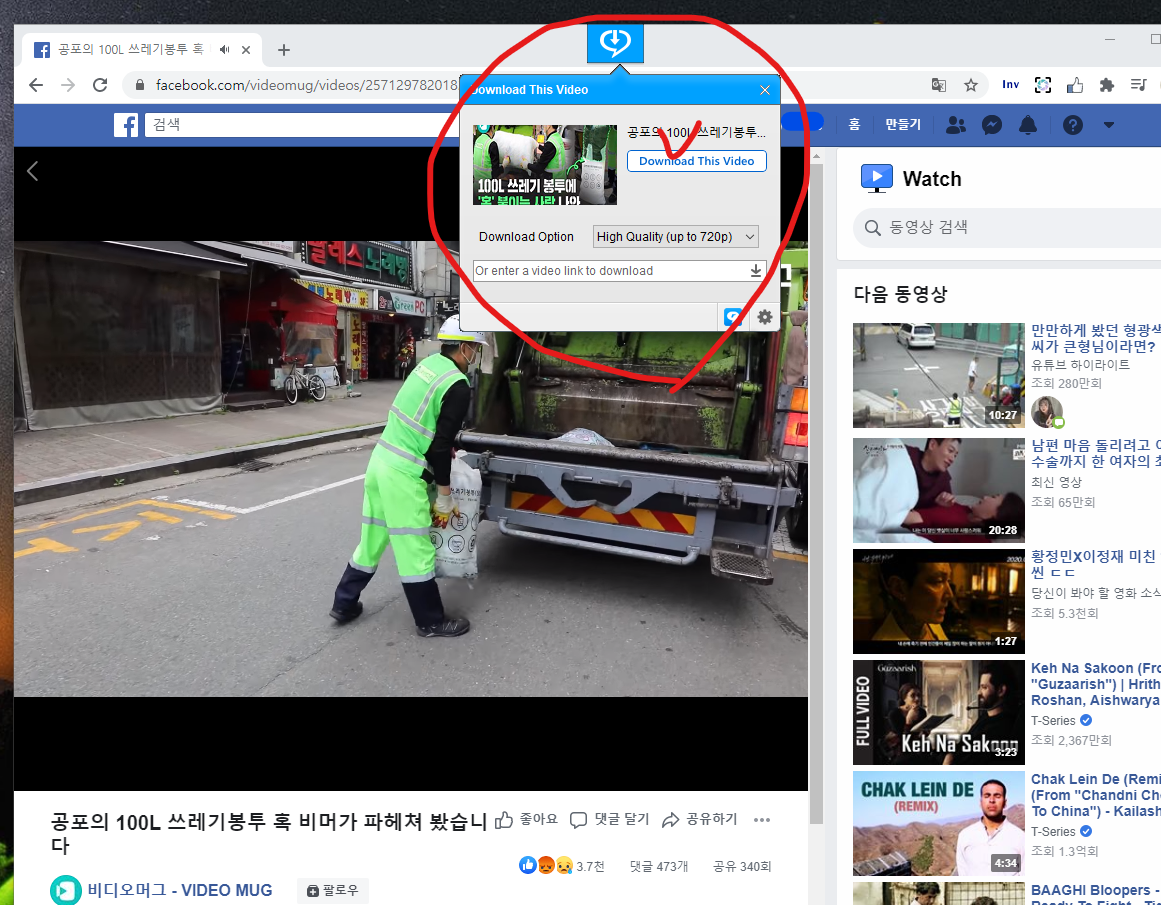Click the 비디오머그 page avatar
The height and width of the screenshot is (905, 1161).
(x=65, y=890)
